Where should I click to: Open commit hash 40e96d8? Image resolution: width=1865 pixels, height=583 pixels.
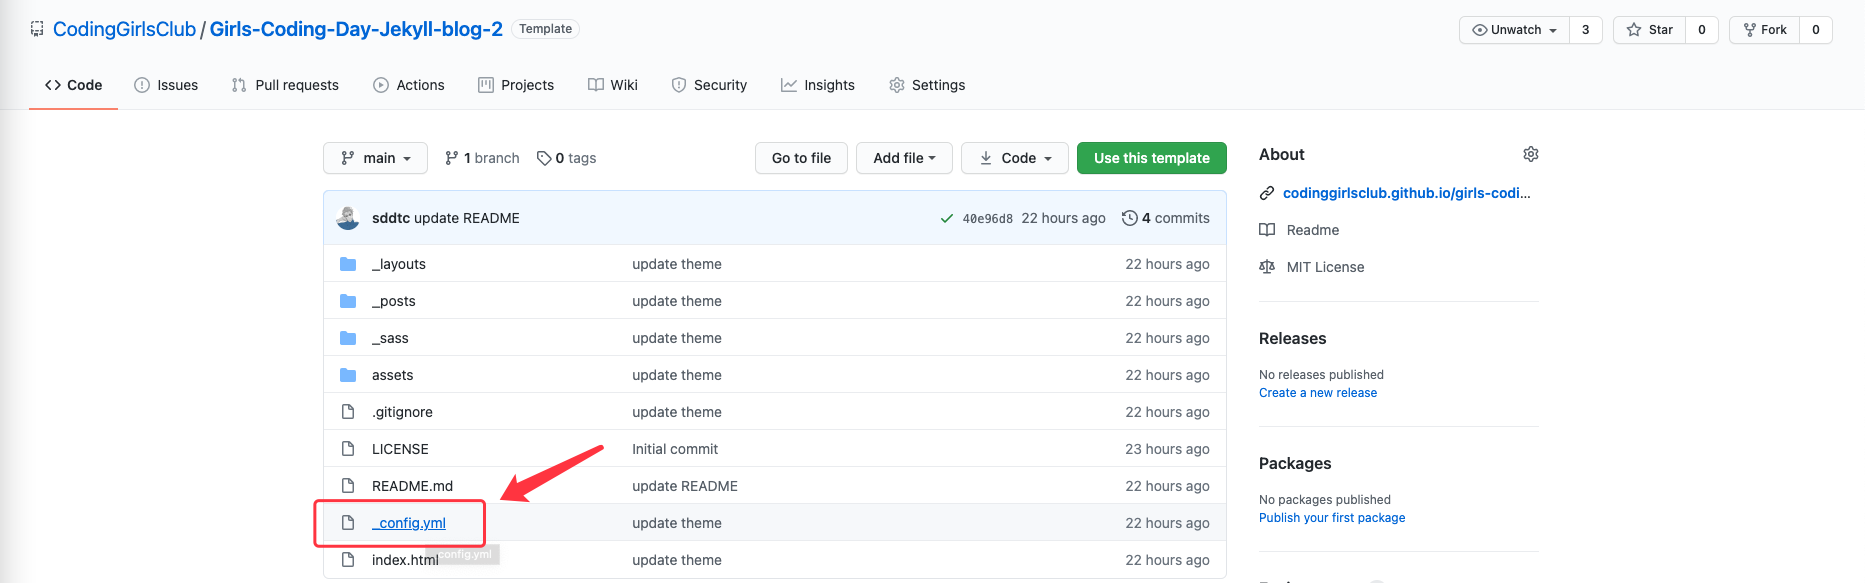987,218
